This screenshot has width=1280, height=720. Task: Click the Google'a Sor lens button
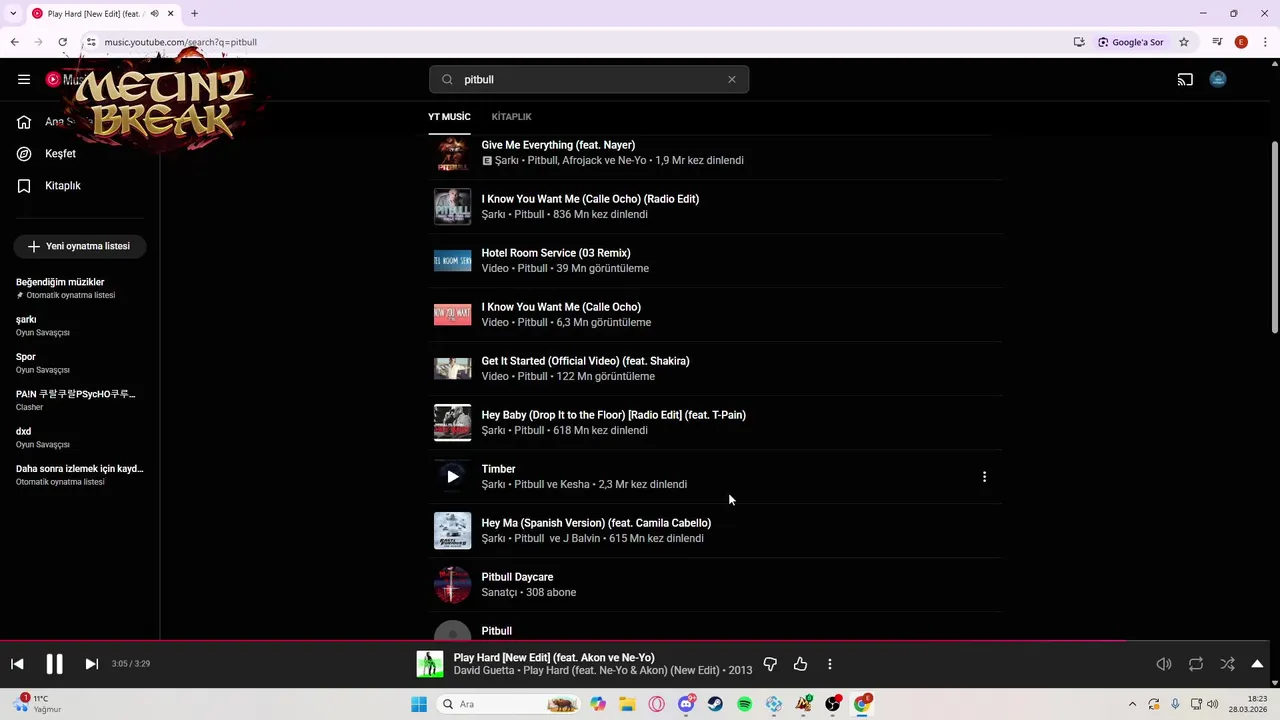pos(1130,42)
